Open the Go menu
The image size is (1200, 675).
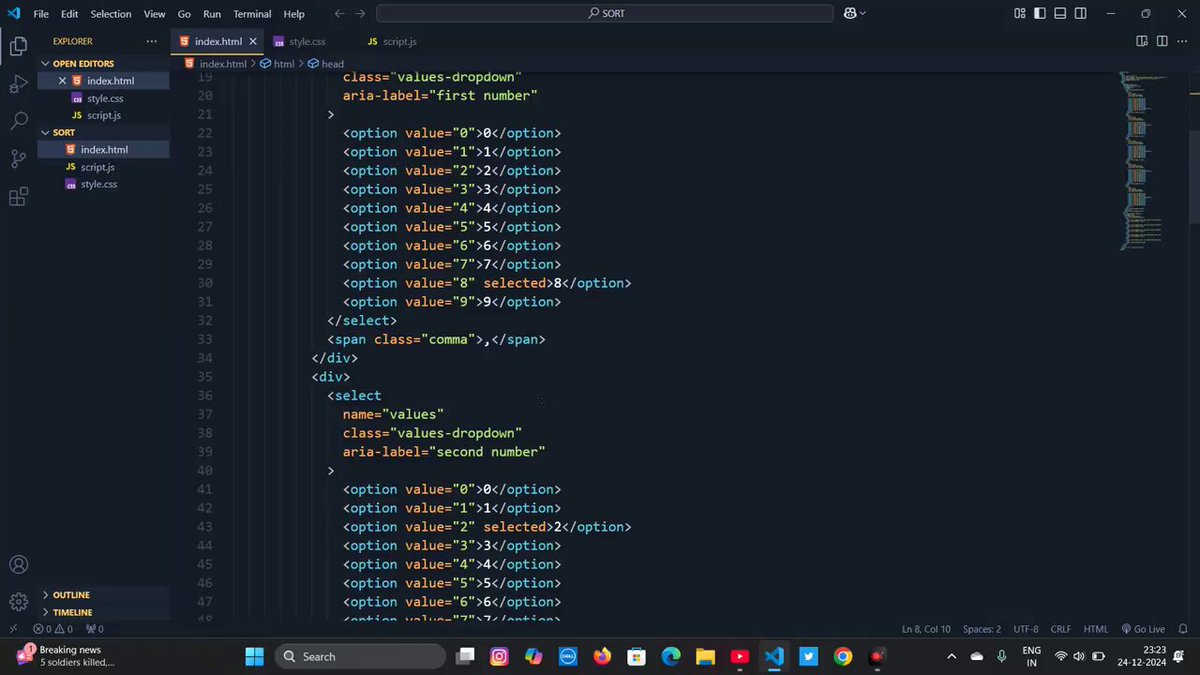tap(184, 14)
